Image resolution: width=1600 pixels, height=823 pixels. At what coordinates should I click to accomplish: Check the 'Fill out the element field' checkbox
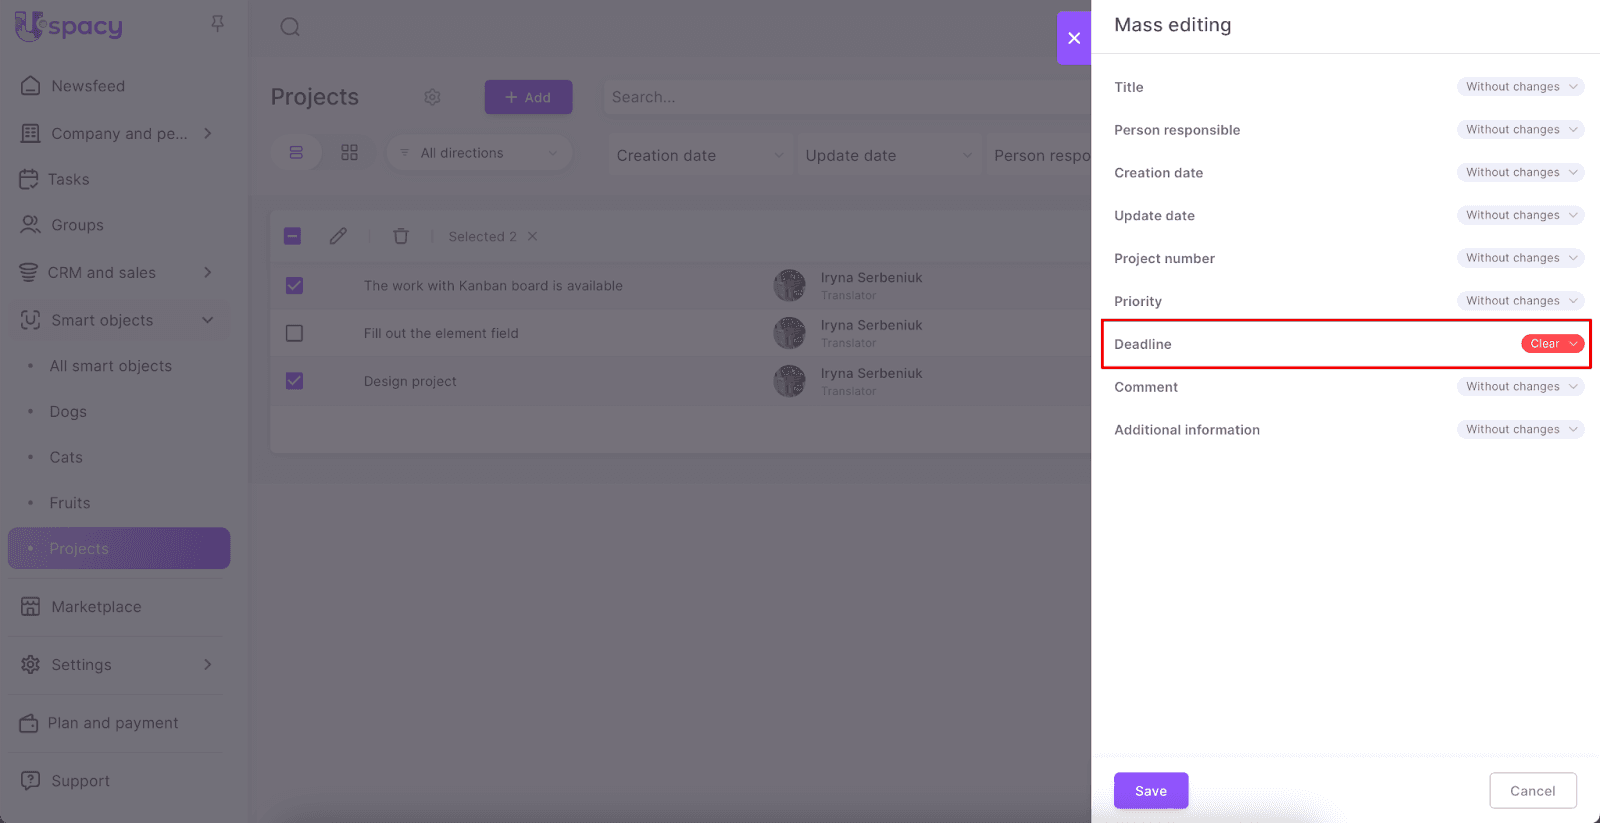click(x=294, y=333)
